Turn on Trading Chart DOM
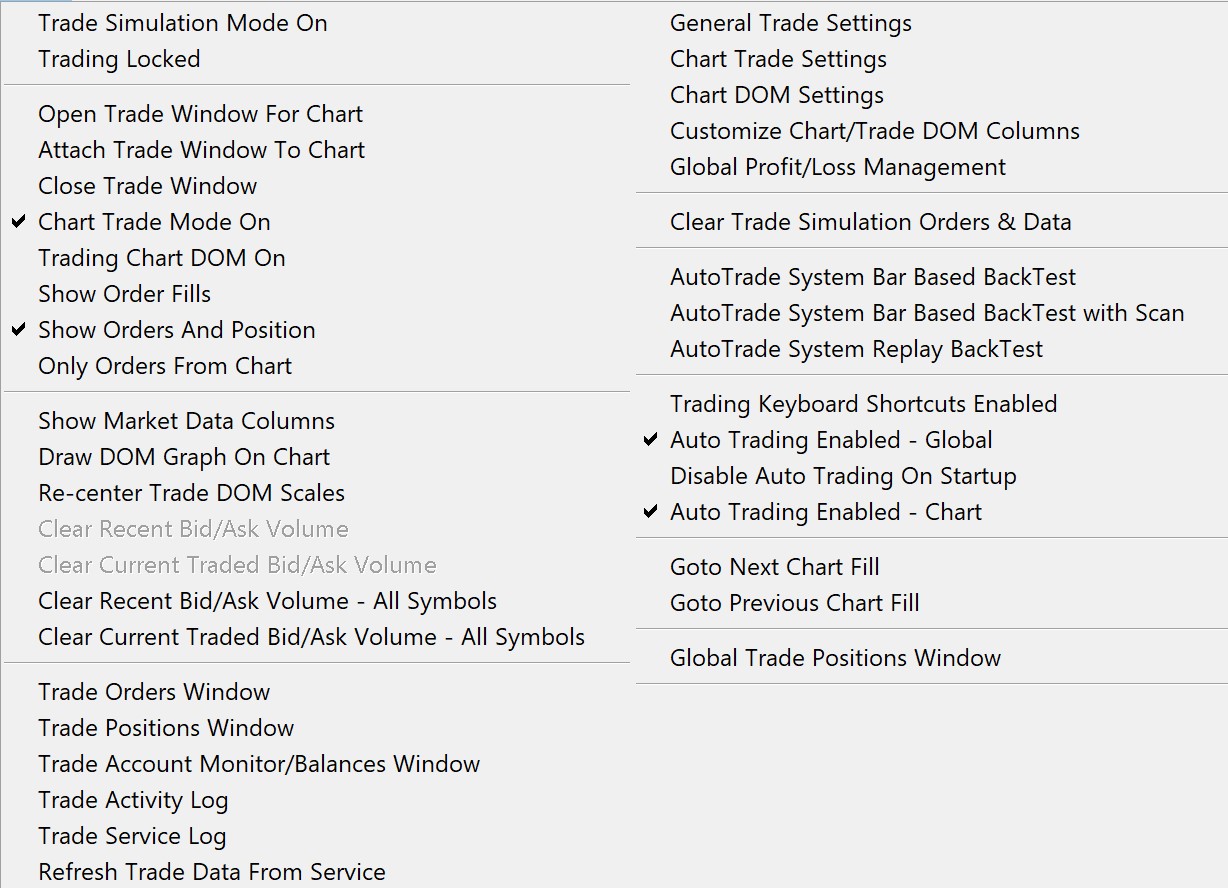Image resolution: width=1228 pixels, height=888 pixels. coord(161,258)
